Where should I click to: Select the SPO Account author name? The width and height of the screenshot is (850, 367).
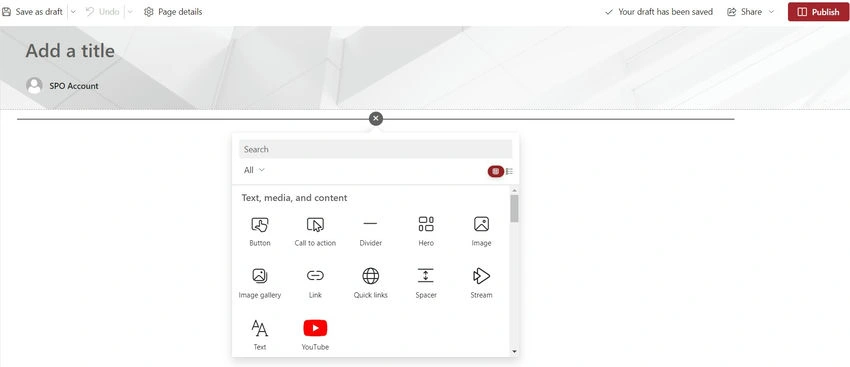click(74, 86)
